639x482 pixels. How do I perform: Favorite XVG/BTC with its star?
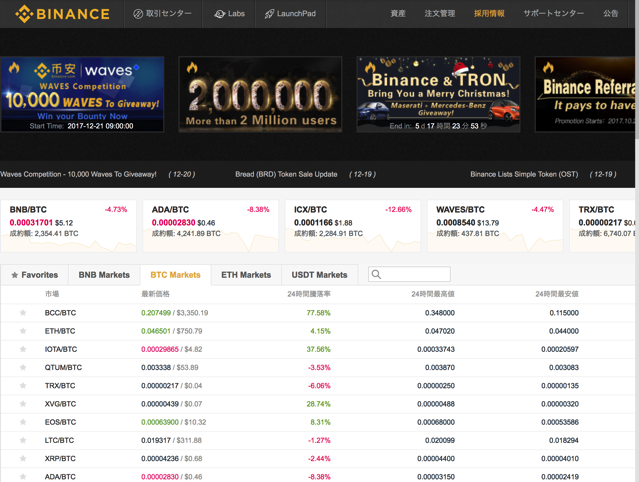click(x=23, y=404)
